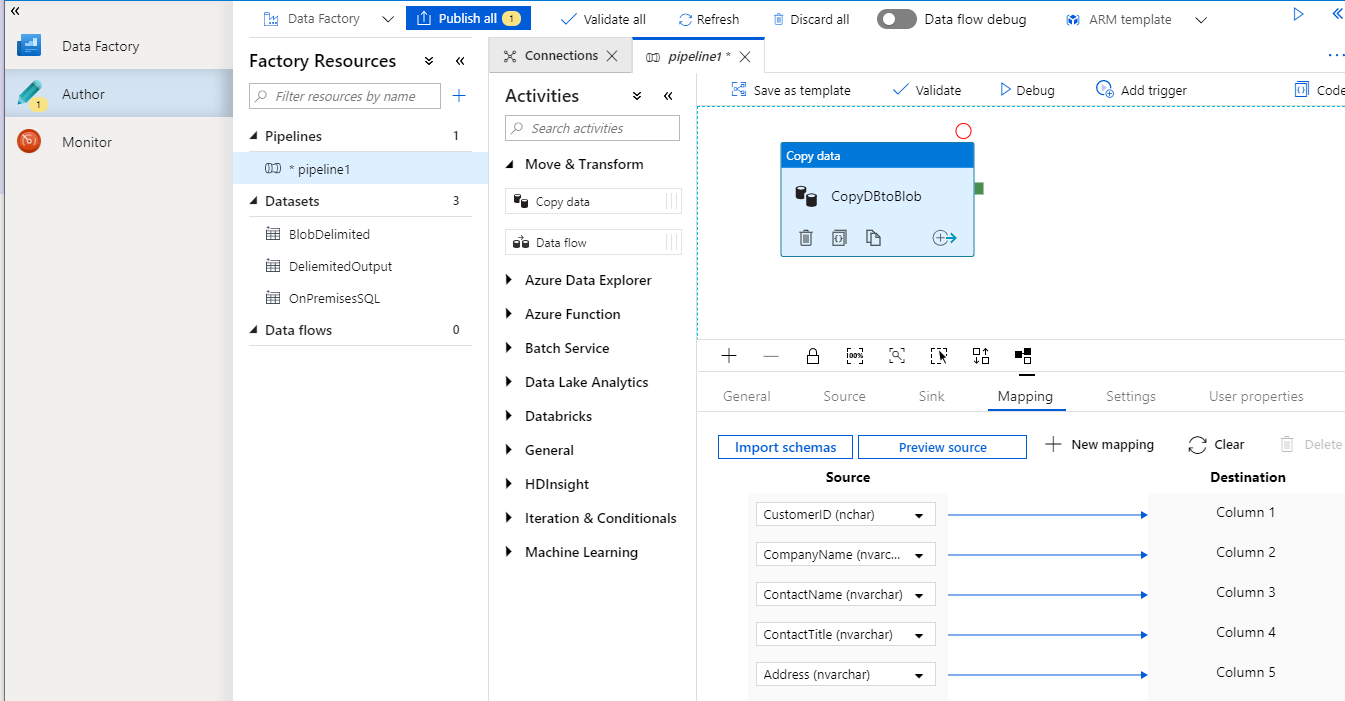Lock the pipeline canvas

[x=812, y=355]
